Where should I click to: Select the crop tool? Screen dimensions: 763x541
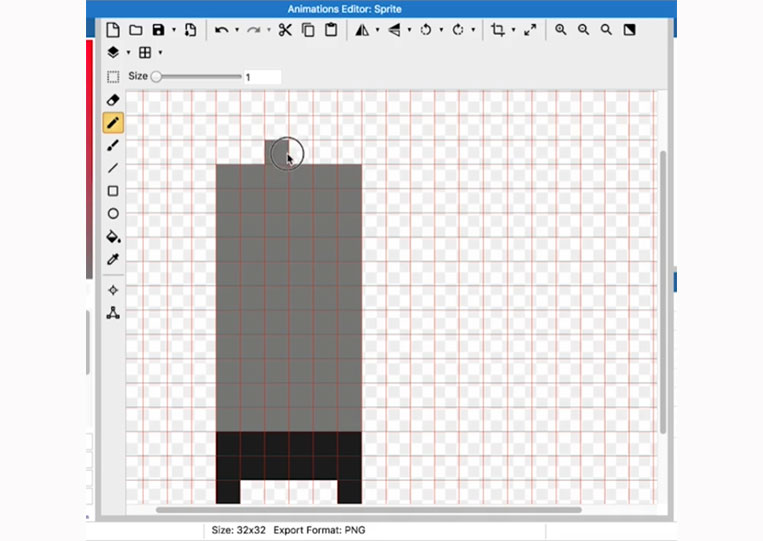[497, 30]
